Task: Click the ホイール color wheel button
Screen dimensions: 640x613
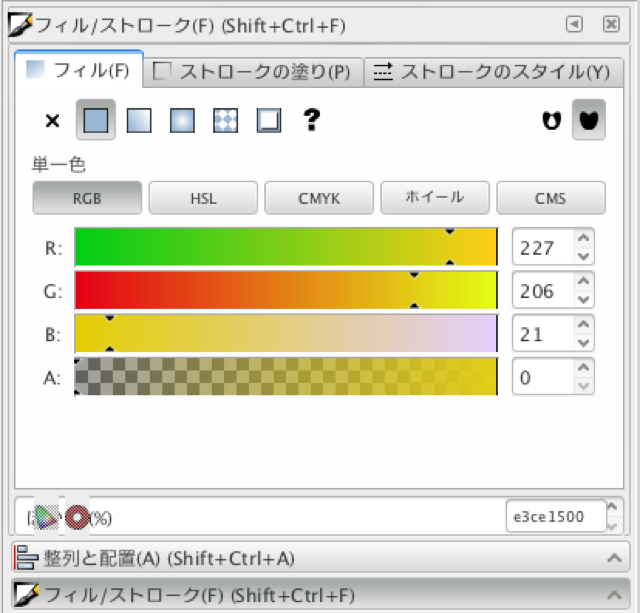Action: point(434,198)
